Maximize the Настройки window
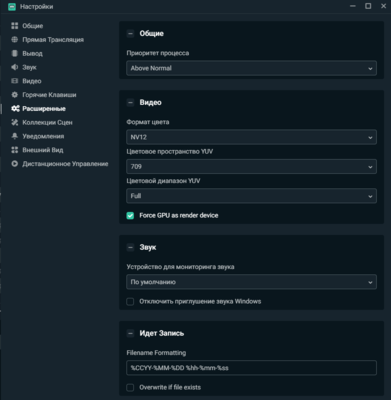This screenshot has height=400, width=391. click(368, 6)
